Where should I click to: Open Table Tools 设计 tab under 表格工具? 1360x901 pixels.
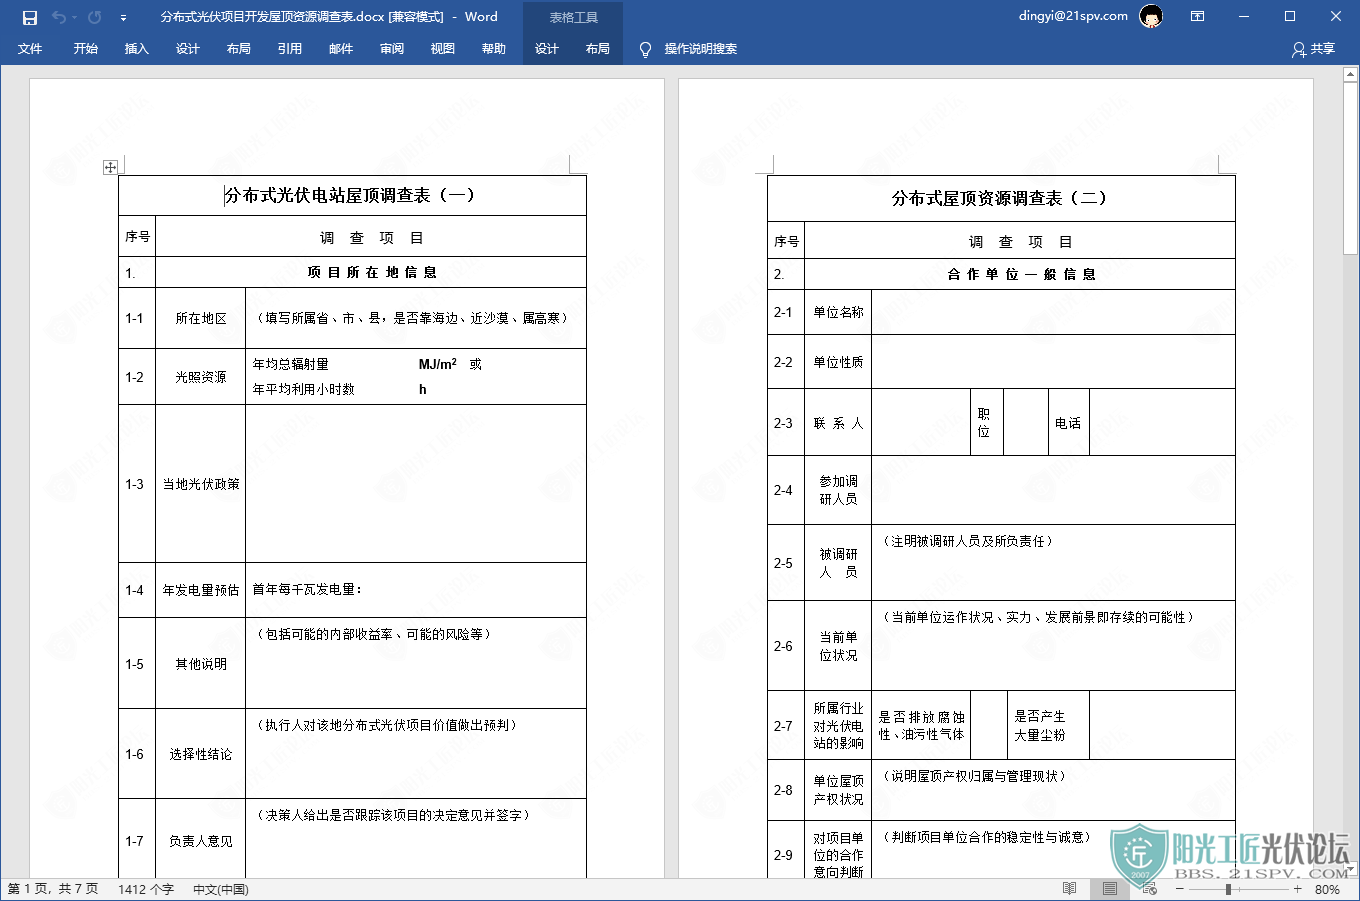point(546,48)
